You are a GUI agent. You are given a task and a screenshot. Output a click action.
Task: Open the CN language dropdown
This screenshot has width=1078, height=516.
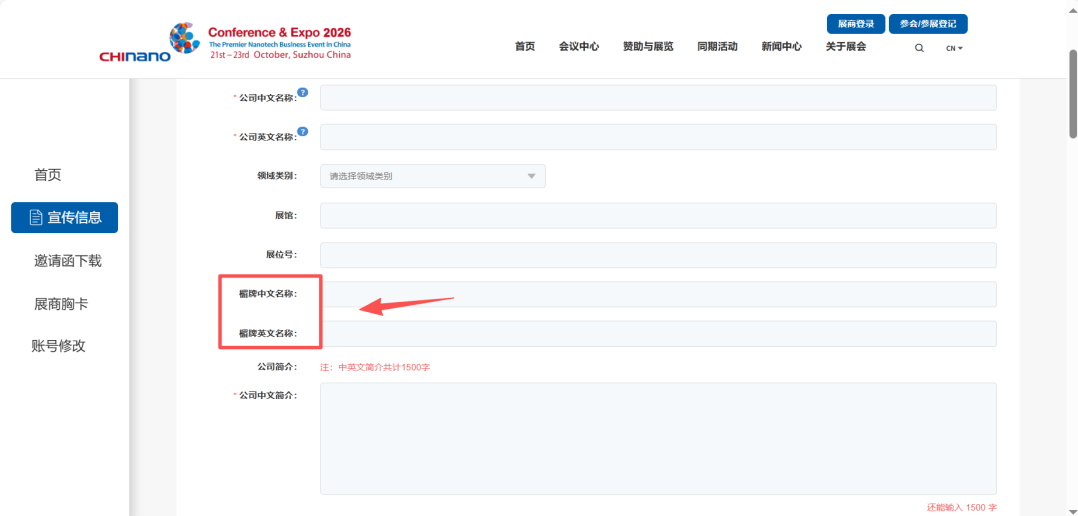click(954, 48)
